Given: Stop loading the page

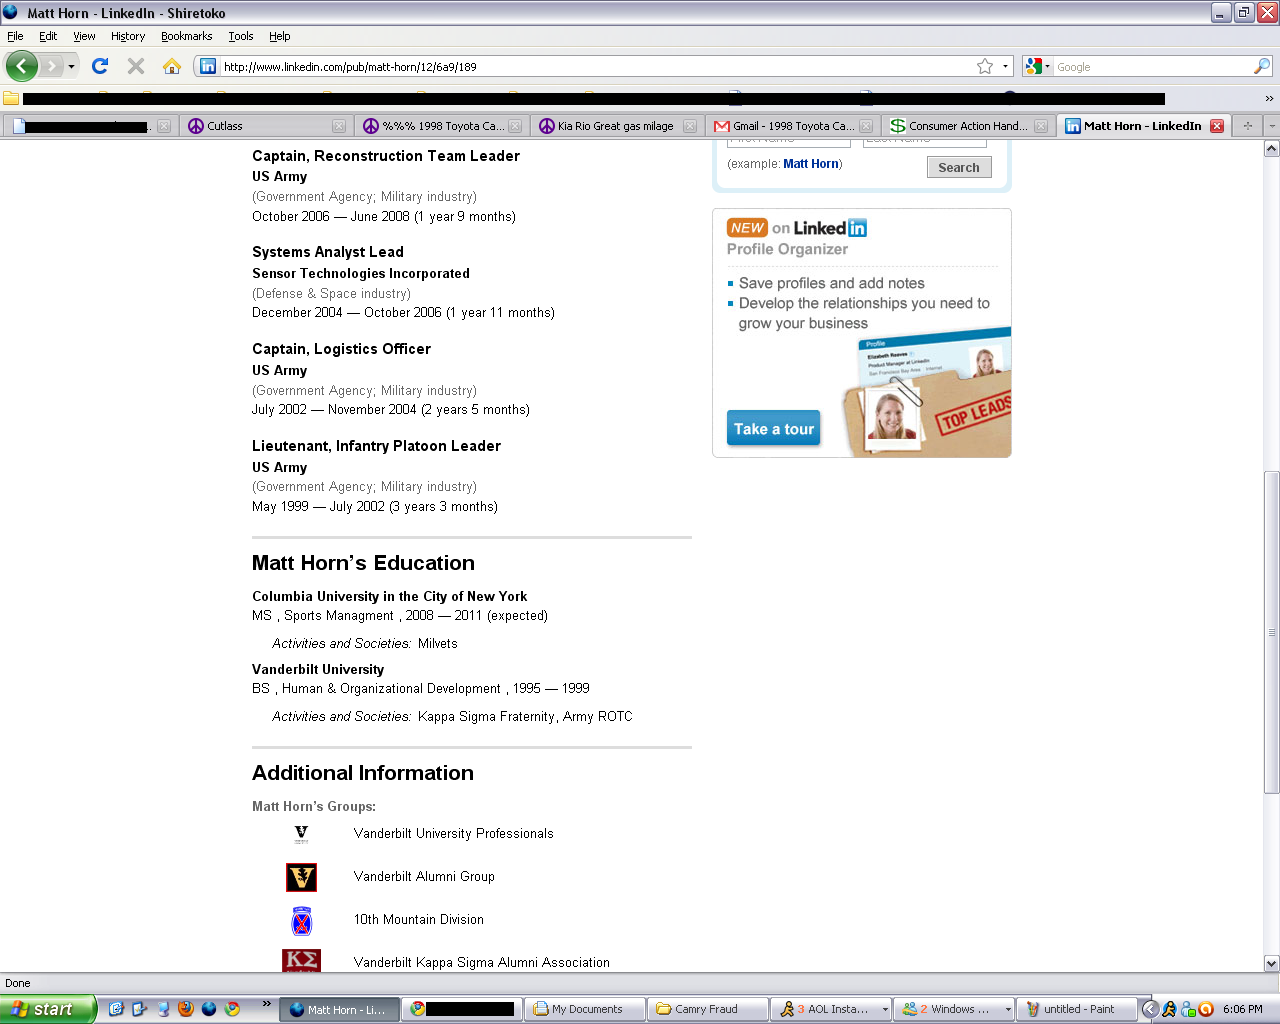Looking at the screenshot, I should click(x=136, y=66).
